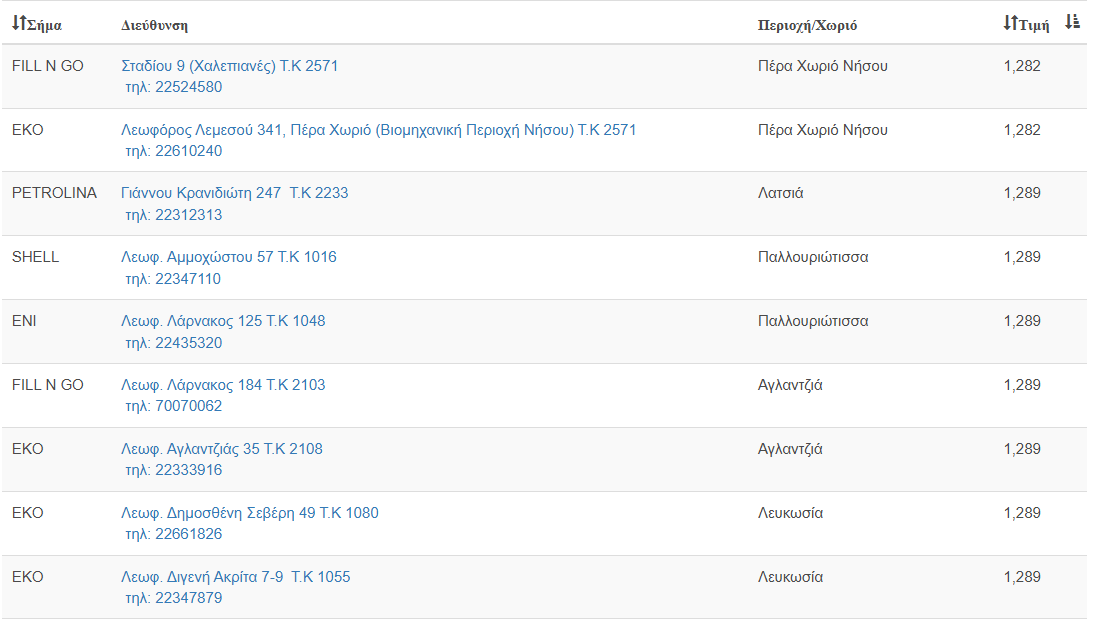Sort the table by Σήμα column
The height and width of the screenshot is (623, 1098).
tap(36, 24)
